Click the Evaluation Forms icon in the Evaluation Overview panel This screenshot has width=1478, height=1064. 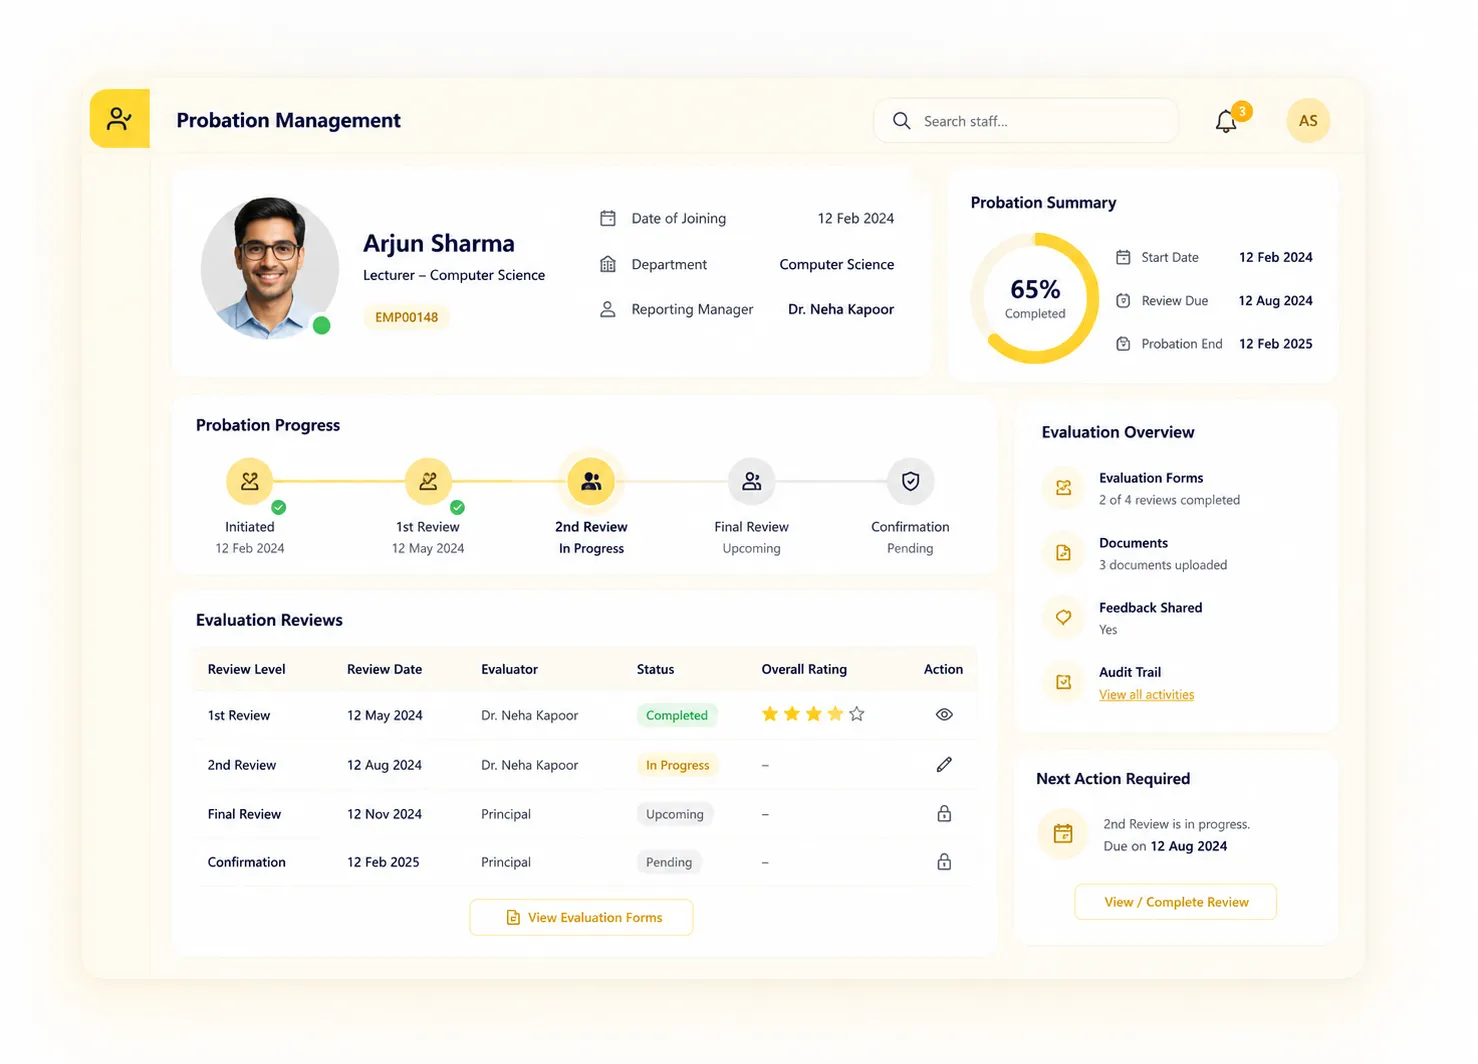coord(1063,488)
